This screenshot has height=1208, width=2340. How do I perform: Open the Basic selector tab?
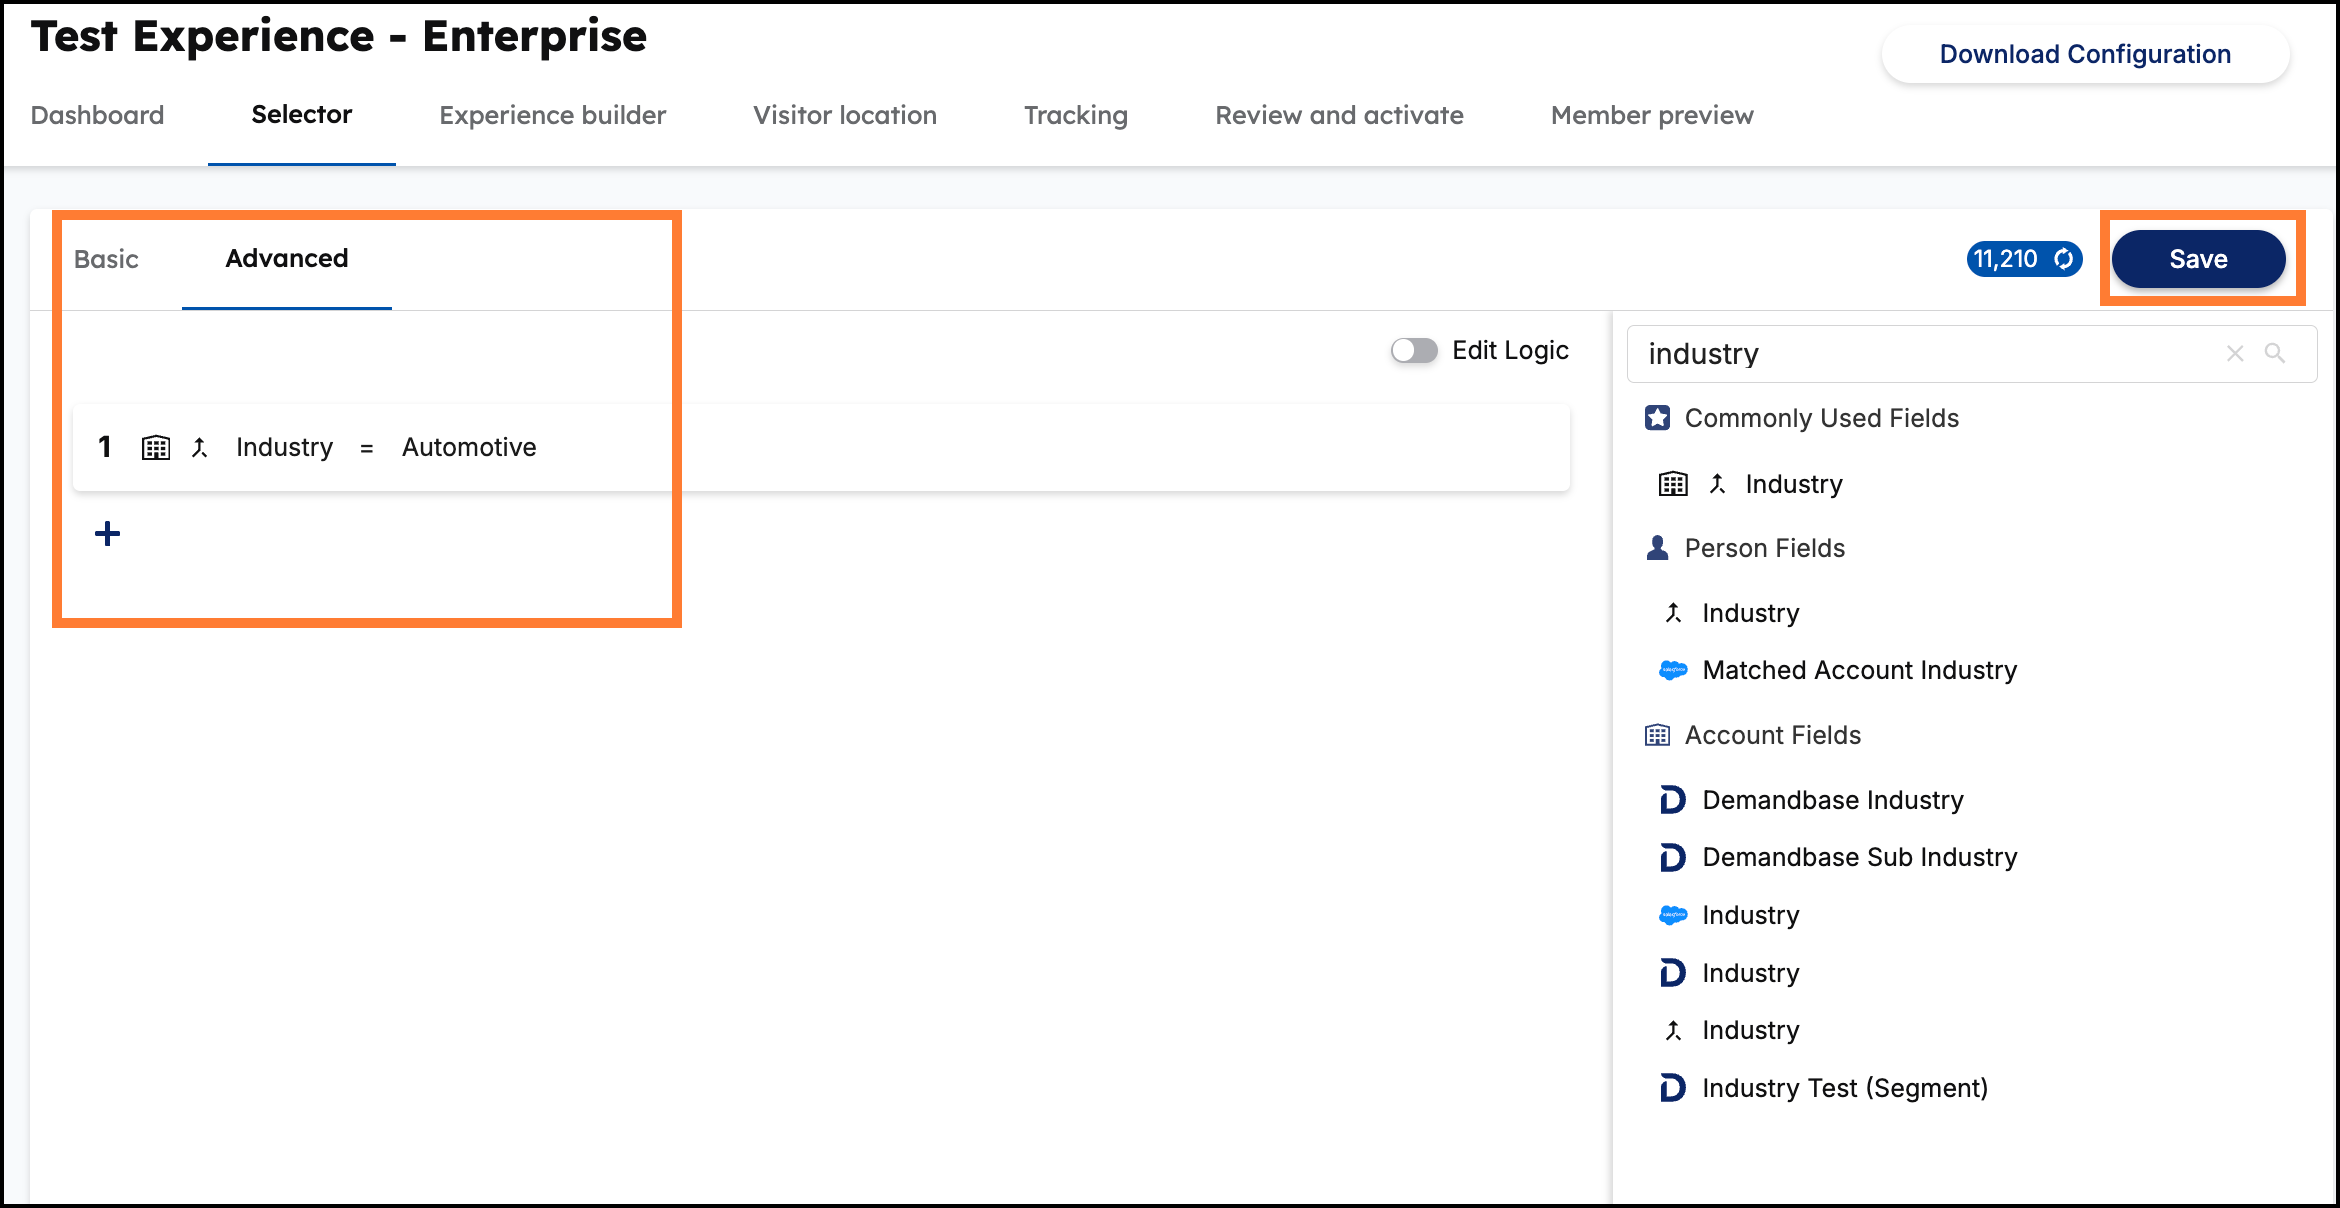(106, 258)
